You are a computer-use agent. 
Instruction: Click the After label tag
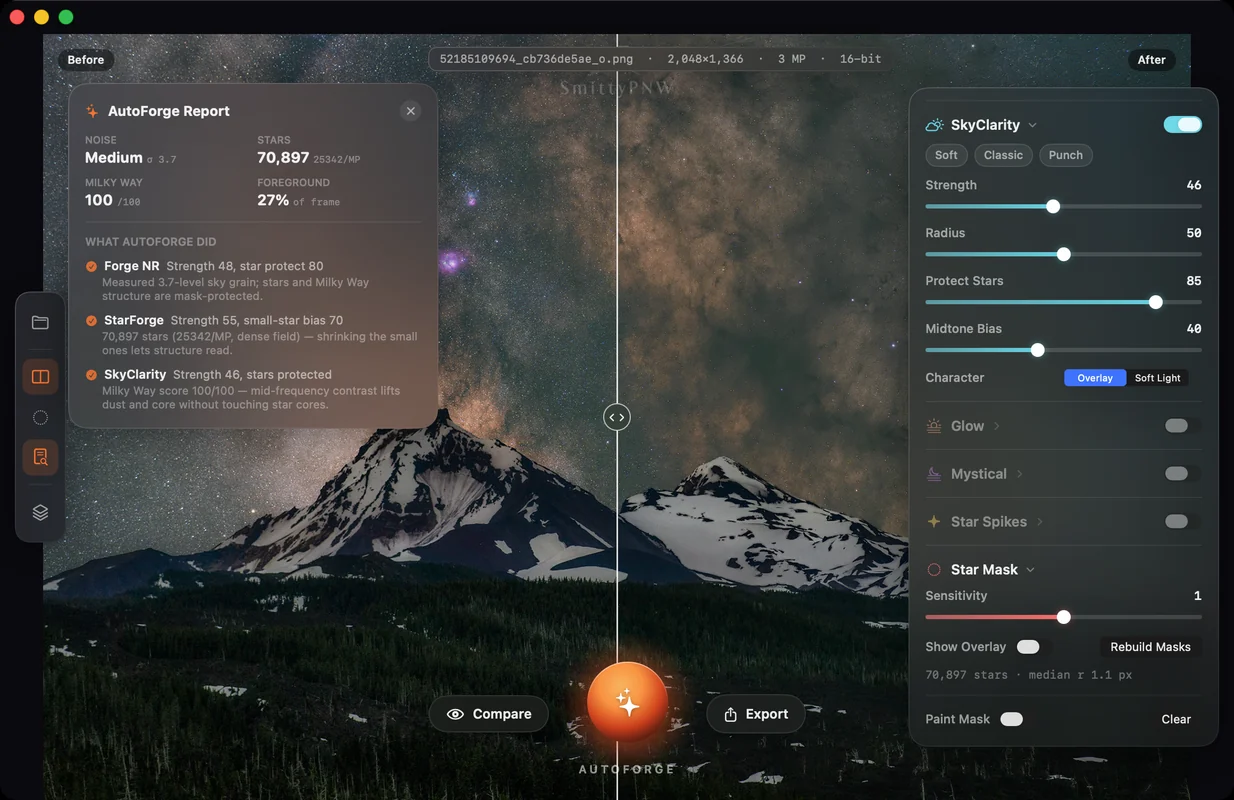coord(1151,60)
